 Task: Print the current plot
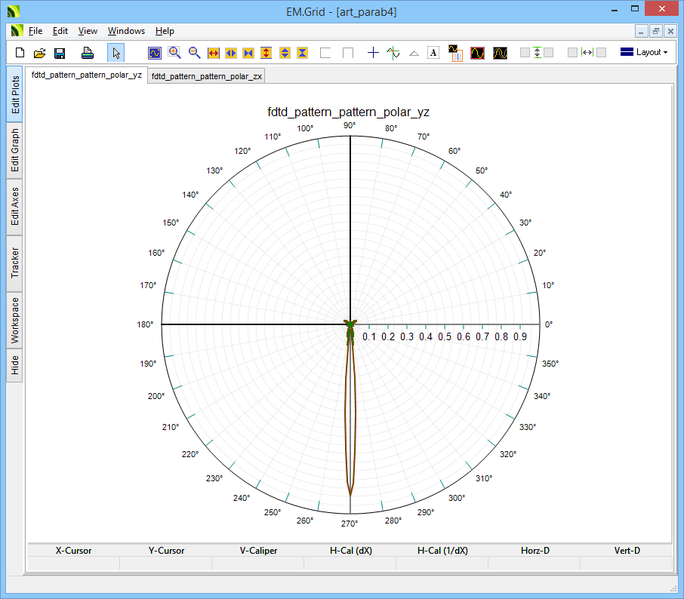pos(88,52)
